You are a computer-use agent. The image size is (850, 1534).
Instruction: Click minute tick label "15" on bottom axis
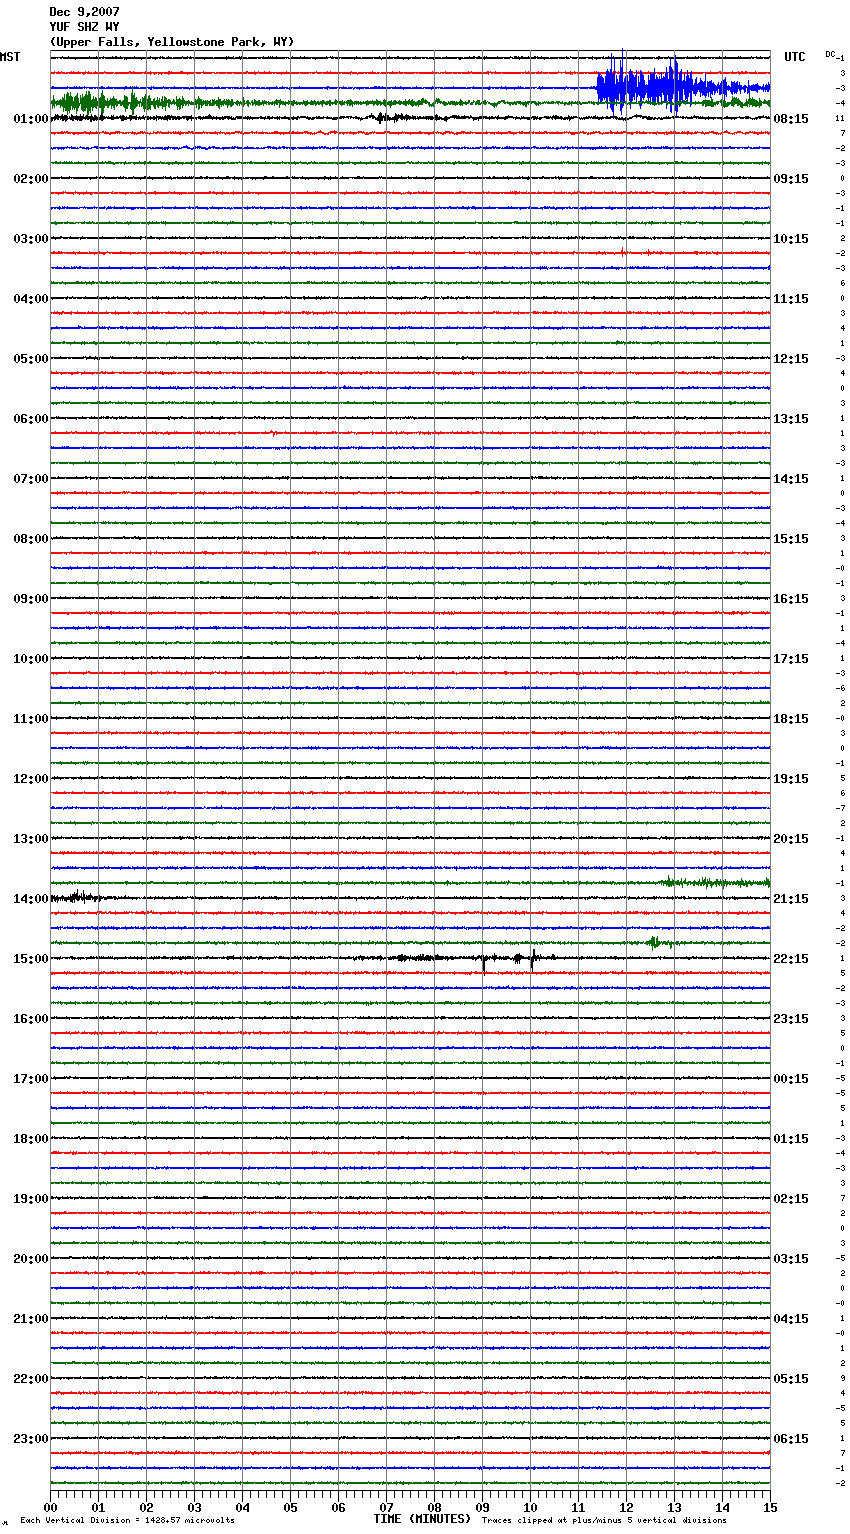770,1507
